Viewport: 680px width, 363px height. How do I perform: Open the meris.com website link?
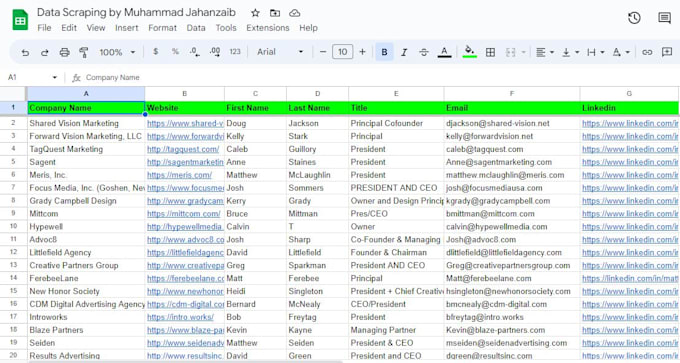(x=179, y=175)
